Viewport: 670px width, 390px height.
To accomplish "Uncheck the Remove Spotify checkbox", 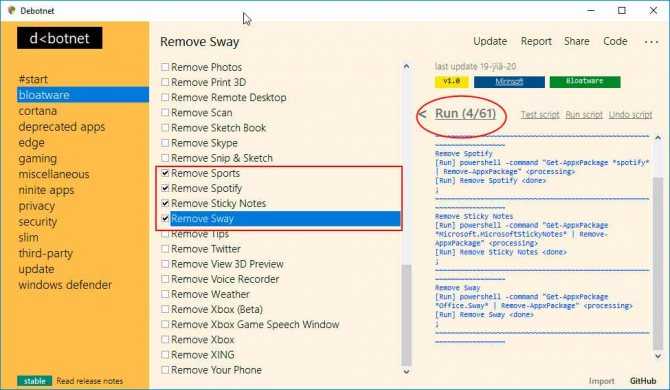I will [165, 188].
